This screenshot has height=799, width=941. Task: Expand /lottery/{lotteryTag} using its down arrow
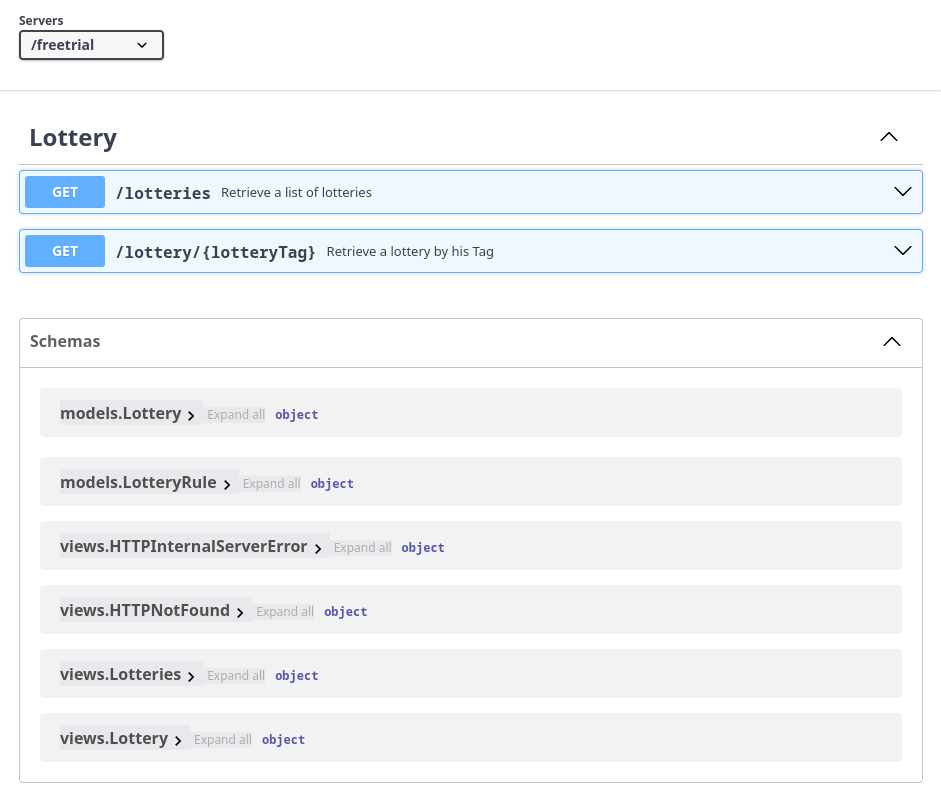[903, 250]
